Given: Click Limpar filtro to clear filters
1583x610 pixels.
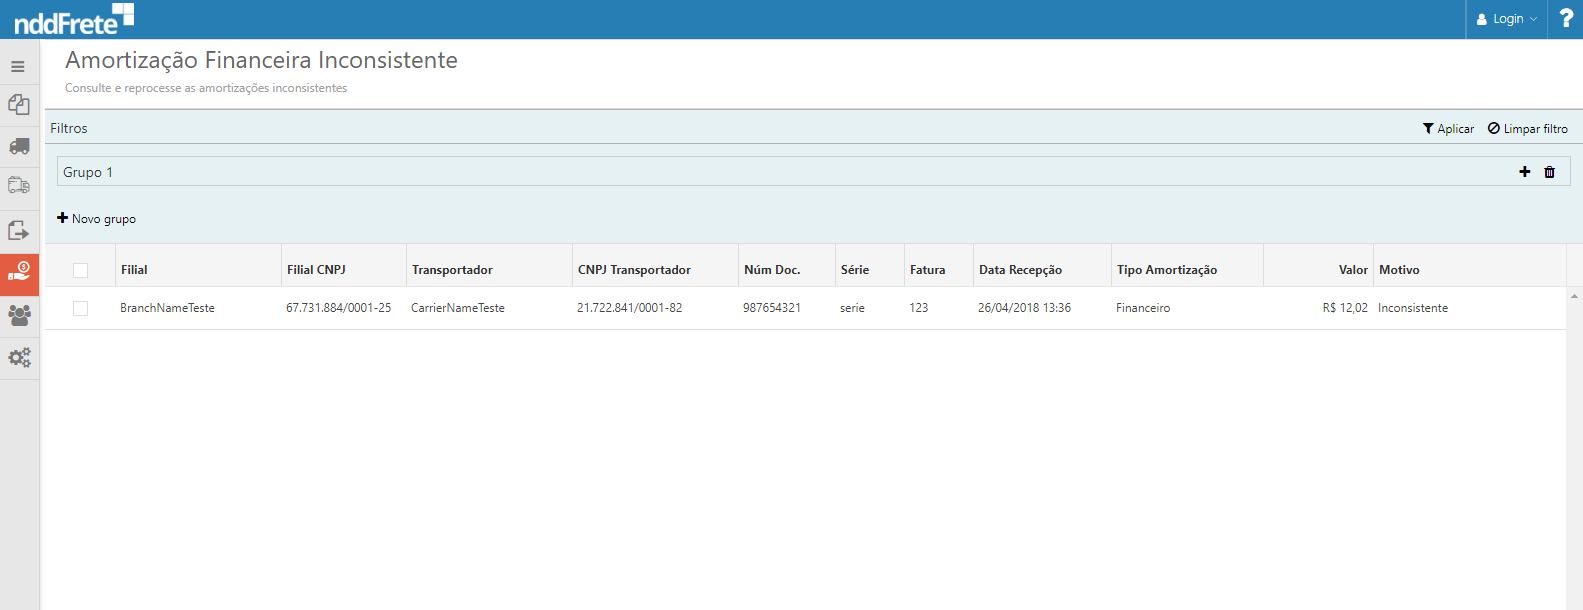Looking at the screenshot, I should point(1528,129).
